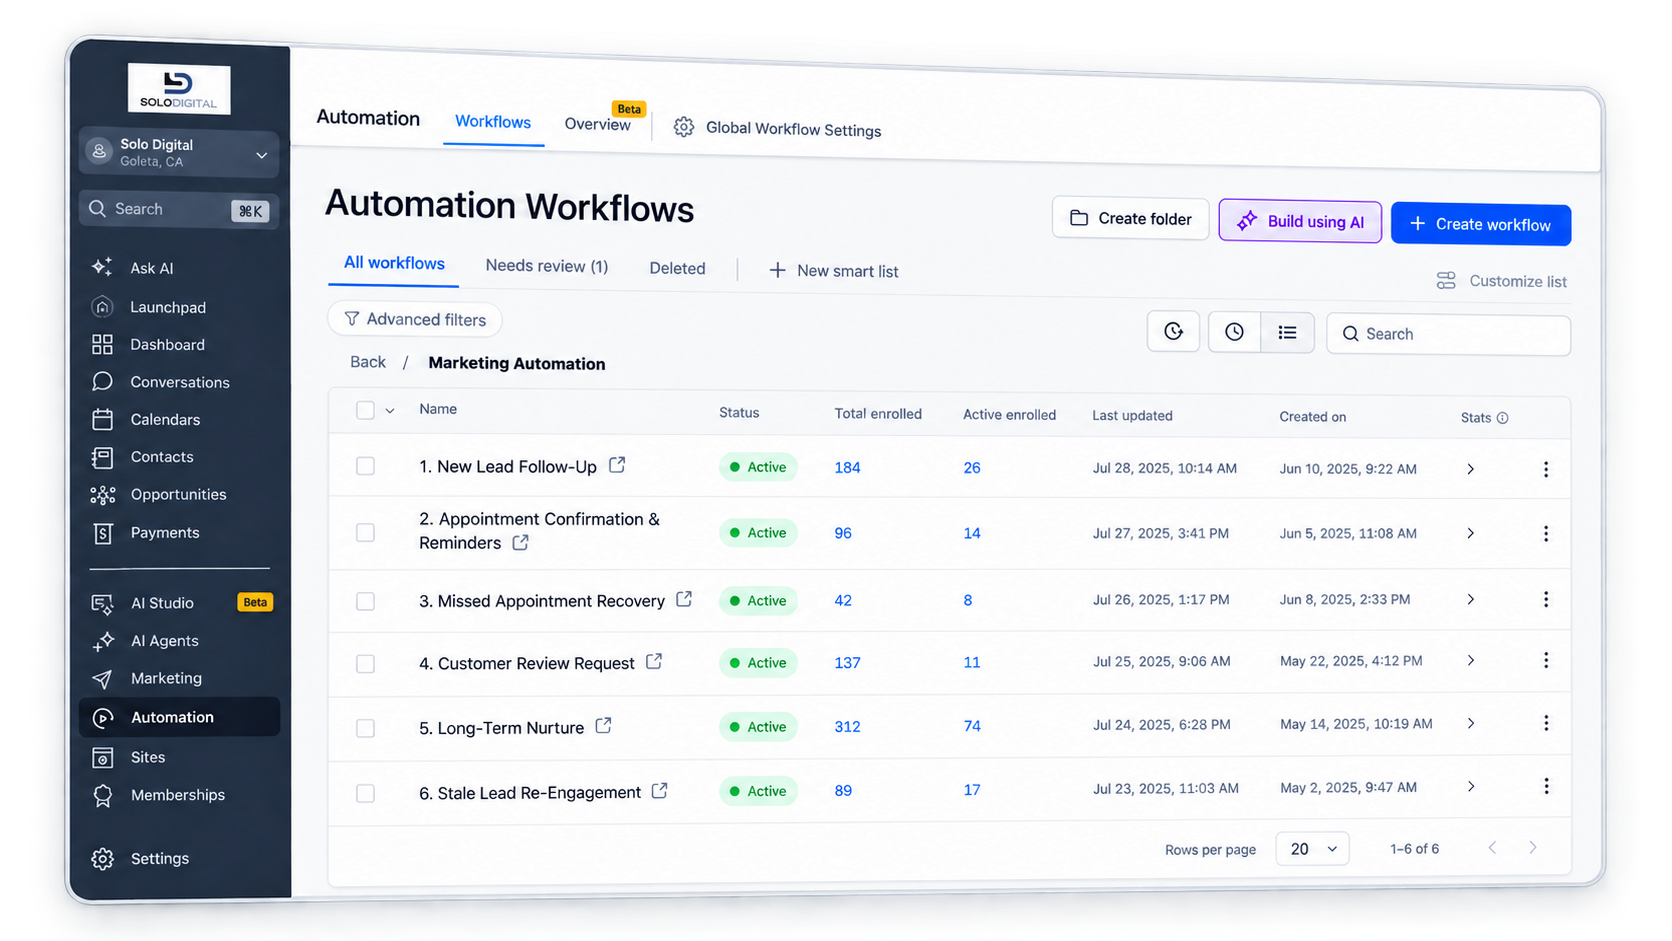Screen dimensions: 1672x941
Task: Select the Conversations chat bubble icon
Action: coord(102,381)
